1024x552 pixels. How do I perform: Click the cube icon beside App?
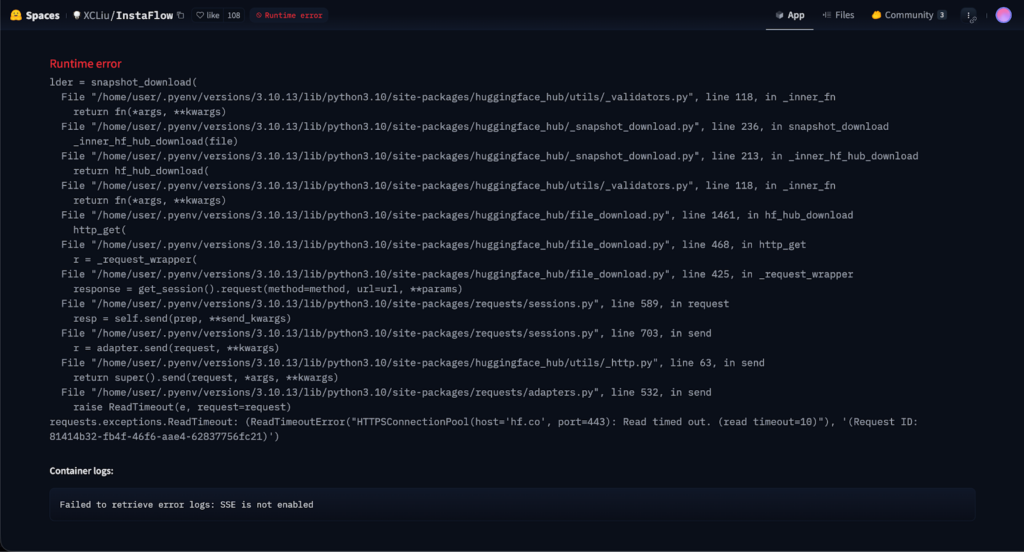(779, 15)
